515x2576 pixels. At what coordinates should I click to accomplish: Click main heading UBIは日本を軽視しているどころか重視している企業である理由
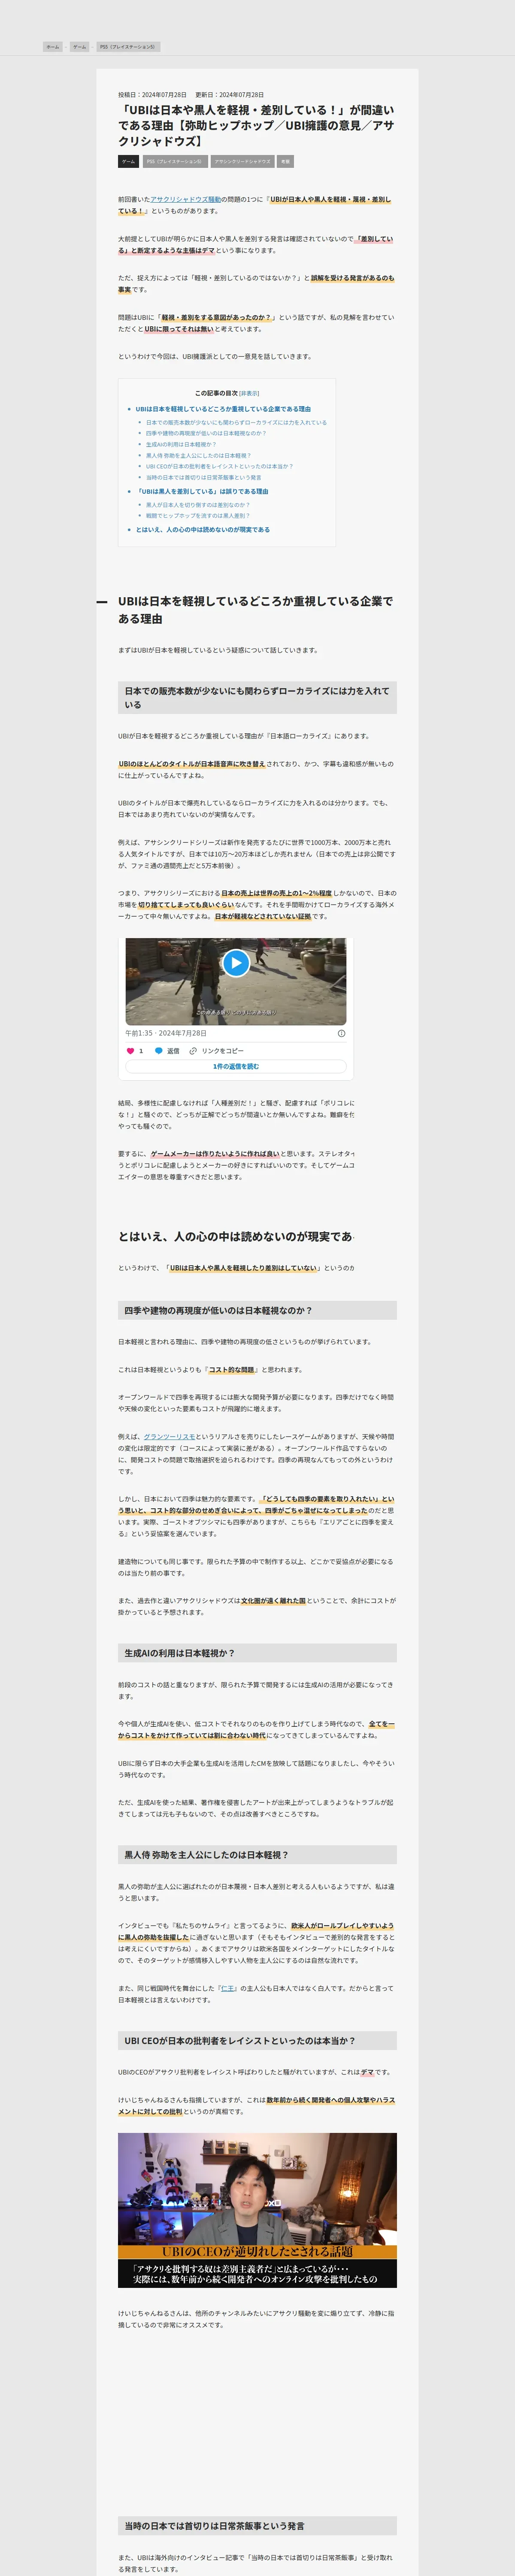(x=257, y=610)
